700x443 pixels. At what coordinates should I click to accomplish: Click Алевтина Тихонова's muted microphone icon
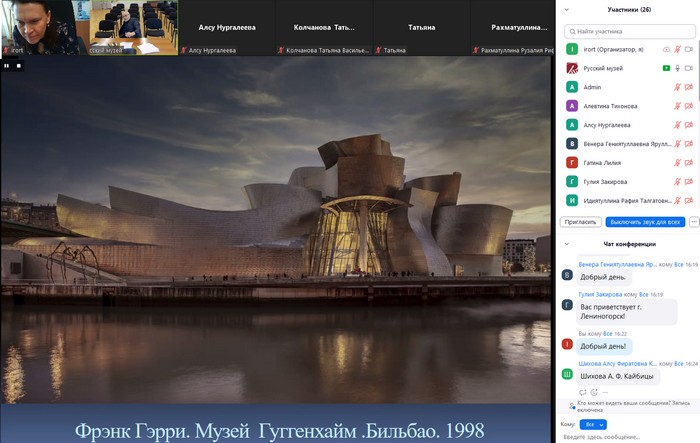coord(677,106)
